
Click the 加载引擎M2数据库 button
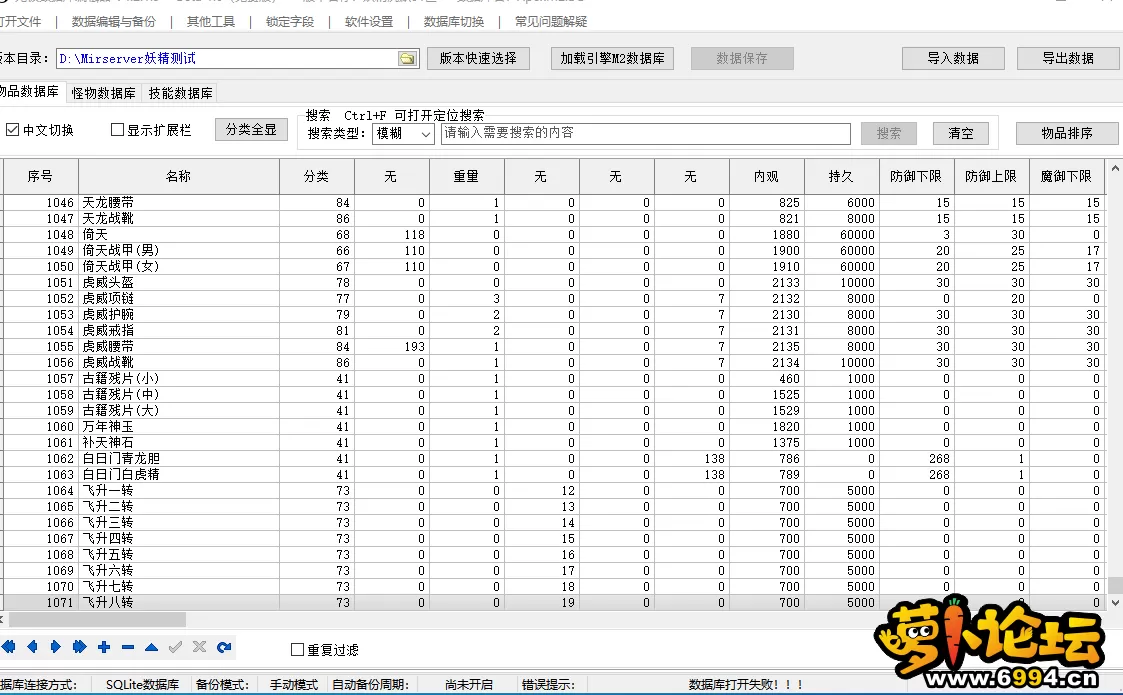click(612, 58)
